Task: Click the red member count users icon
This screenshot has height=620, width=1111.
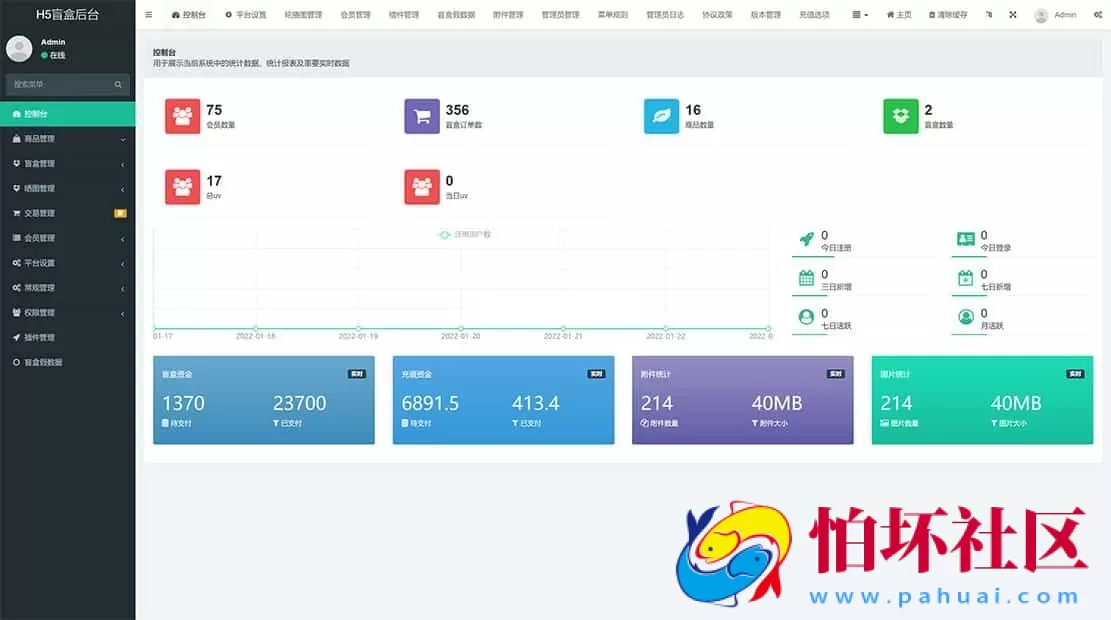Action: click(x=183, y=116)
